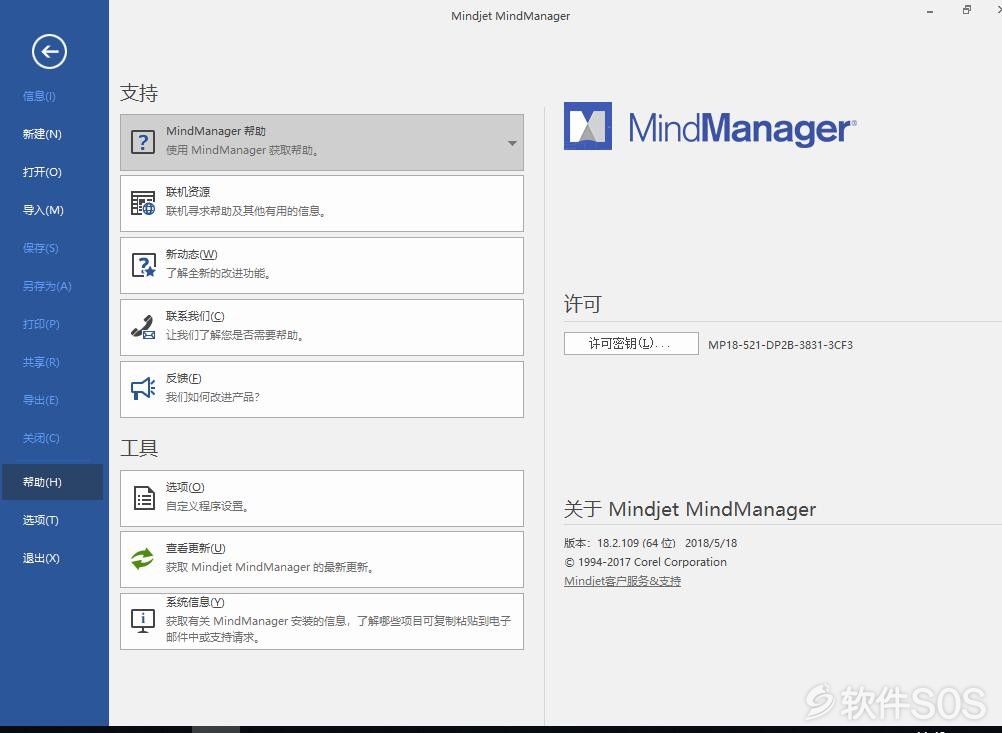Click the 查看更新 green arrows icon
This screenshot has width=1002, height=733.
[x=143, y=559]
